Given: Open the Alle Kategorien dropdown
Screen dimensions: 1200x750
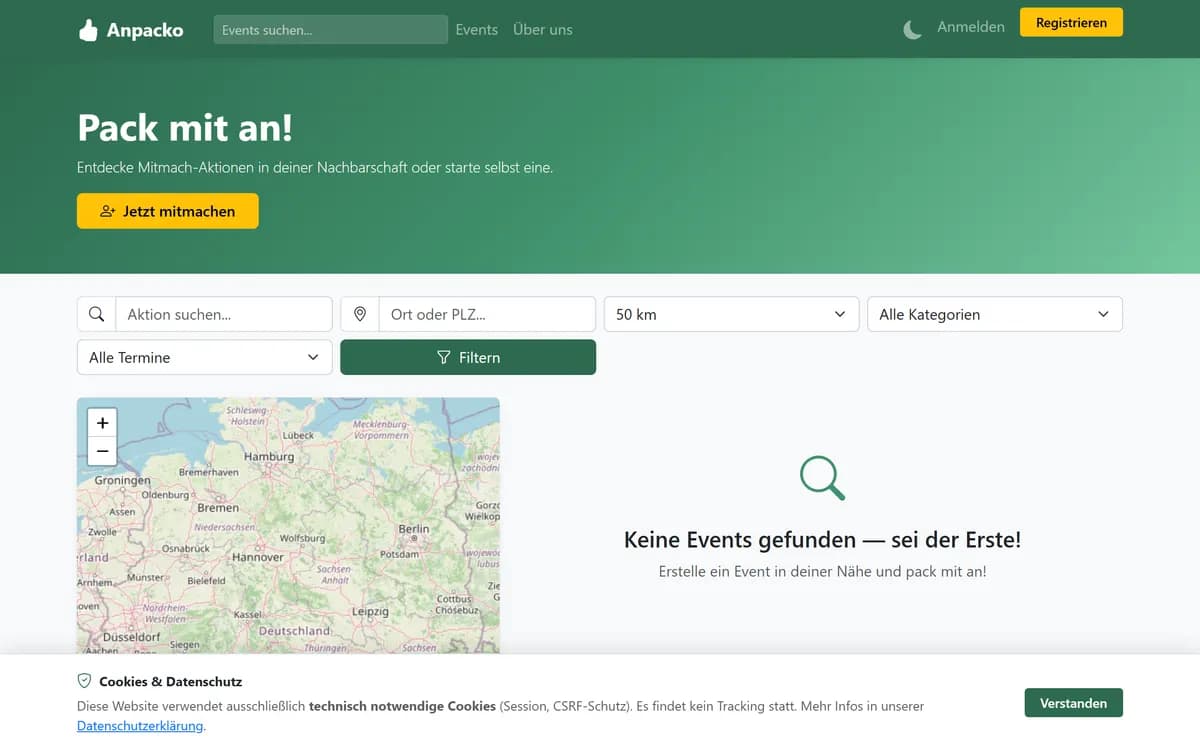Looking at the screenshot, I should point(995,314).
